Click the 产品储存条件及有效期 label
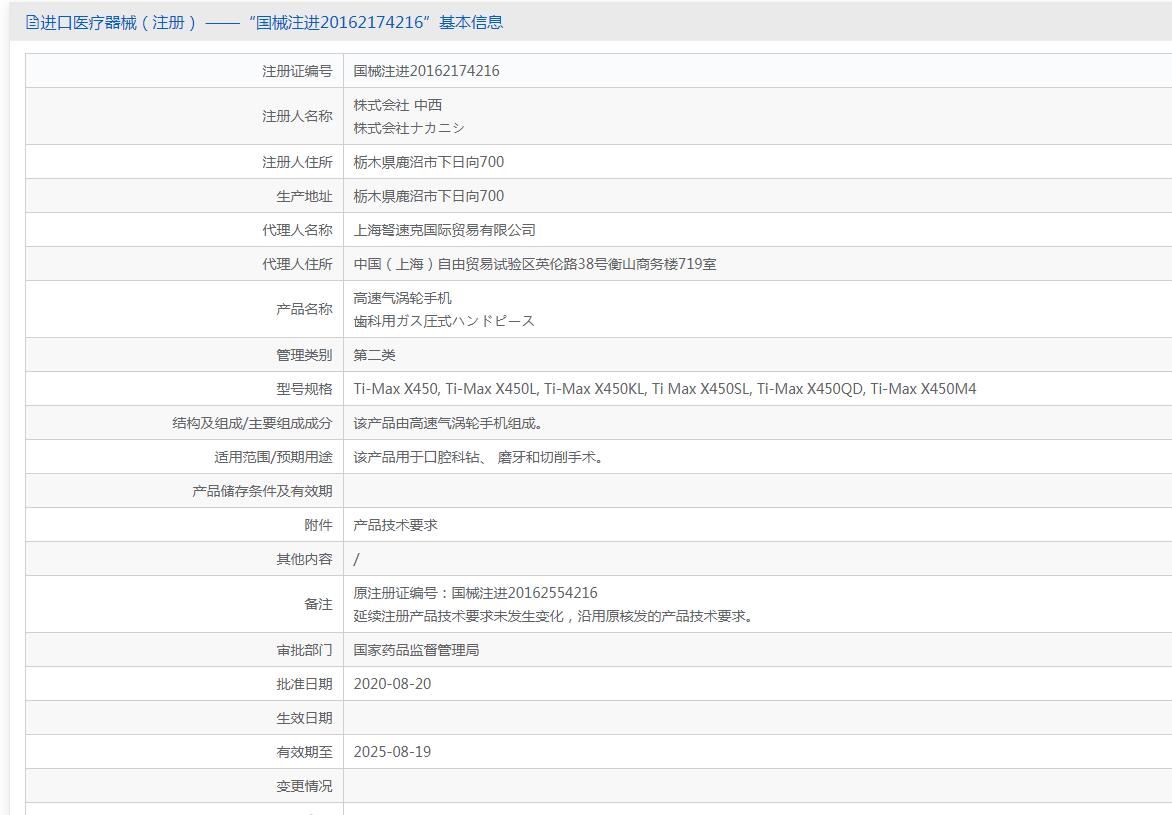The height and width of the screenshot is (815, 1172). (262, 491)
